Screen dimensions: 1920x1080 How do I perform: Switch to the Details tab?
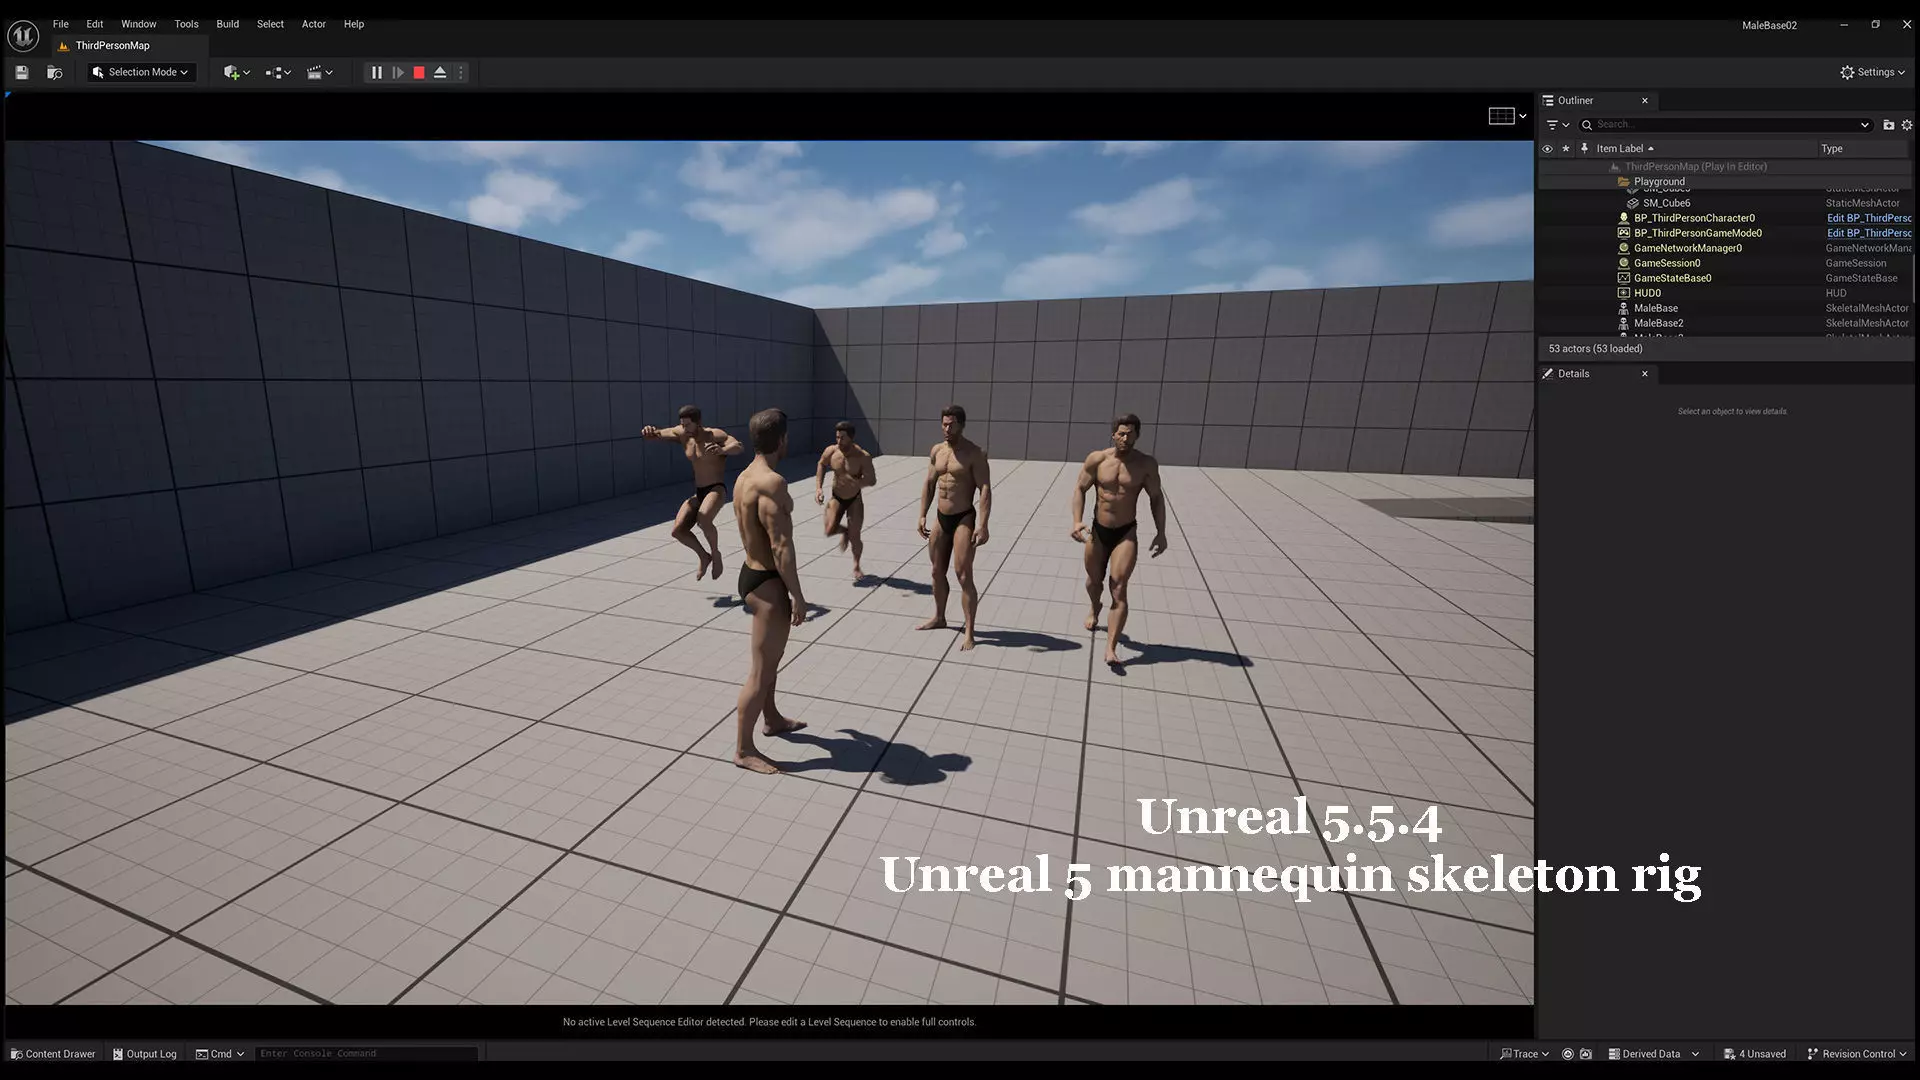pos(1573,374)
